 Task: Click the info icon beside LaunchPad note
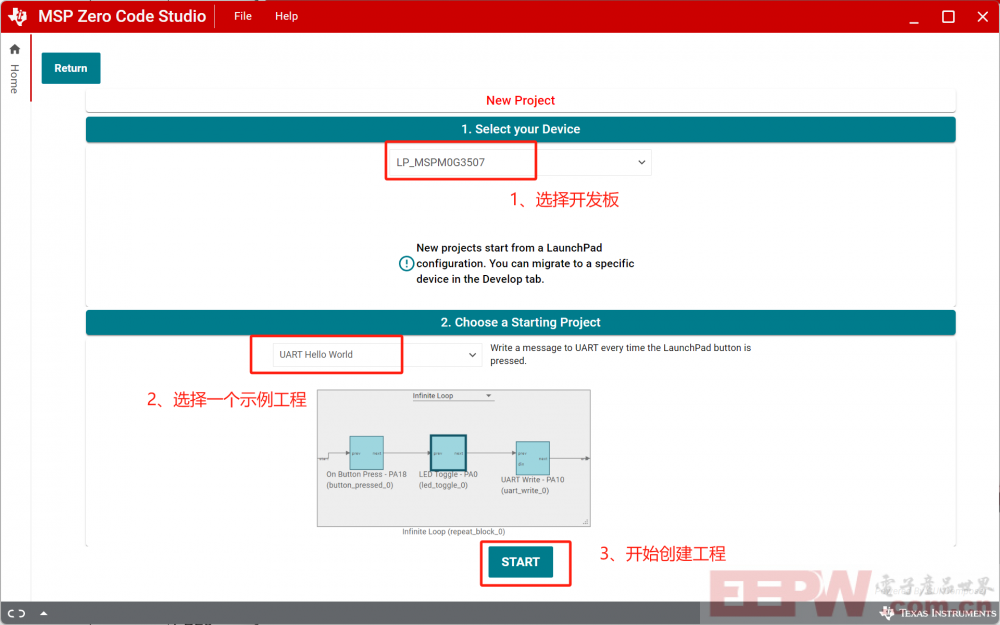pyautogui.click(x=406, y=263)
